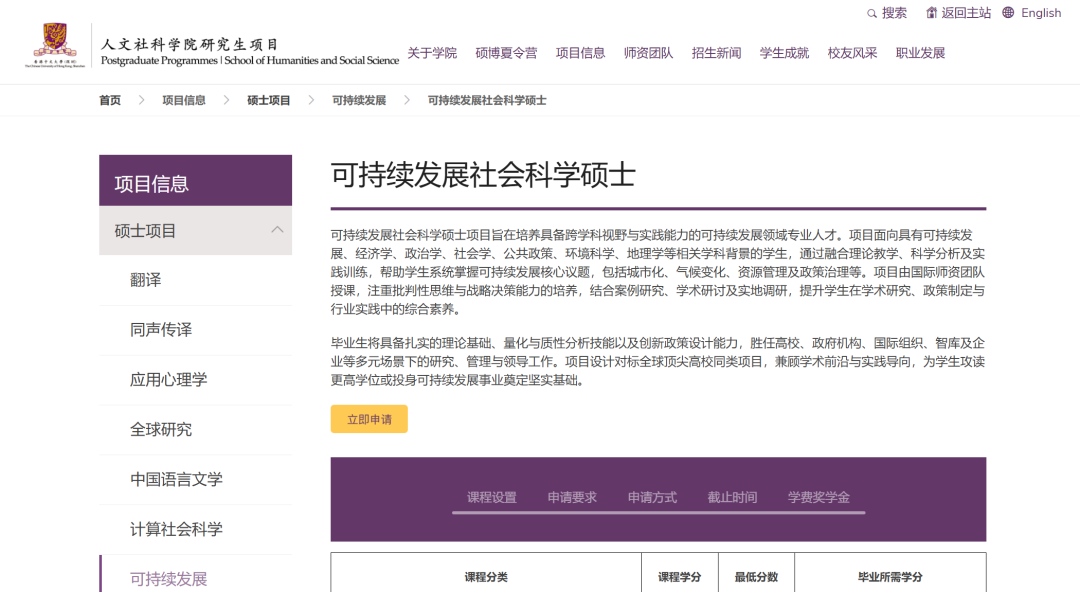
Task: Switch the site language to English
Action: click(x=1040, y=13)
